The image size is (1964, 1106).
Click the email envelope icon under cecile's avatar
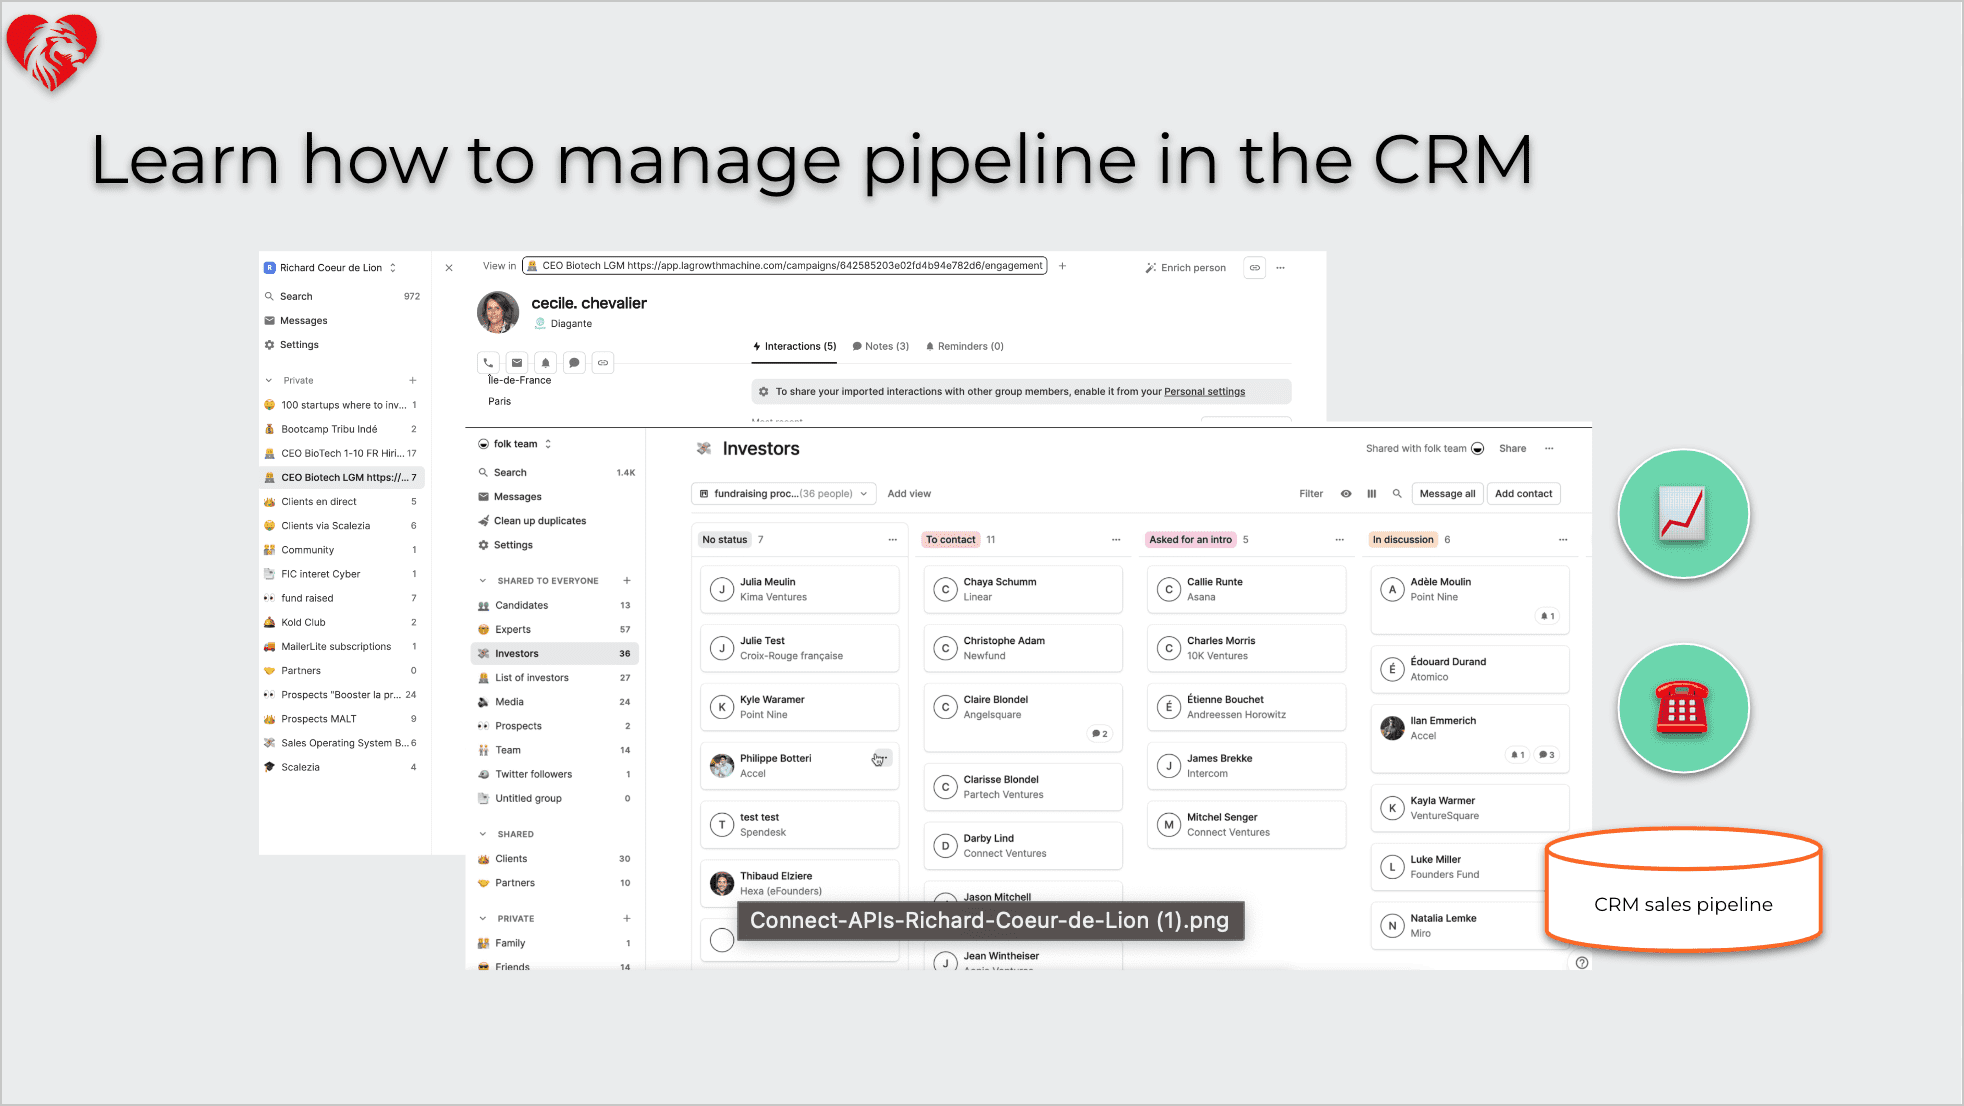[517, 363]
